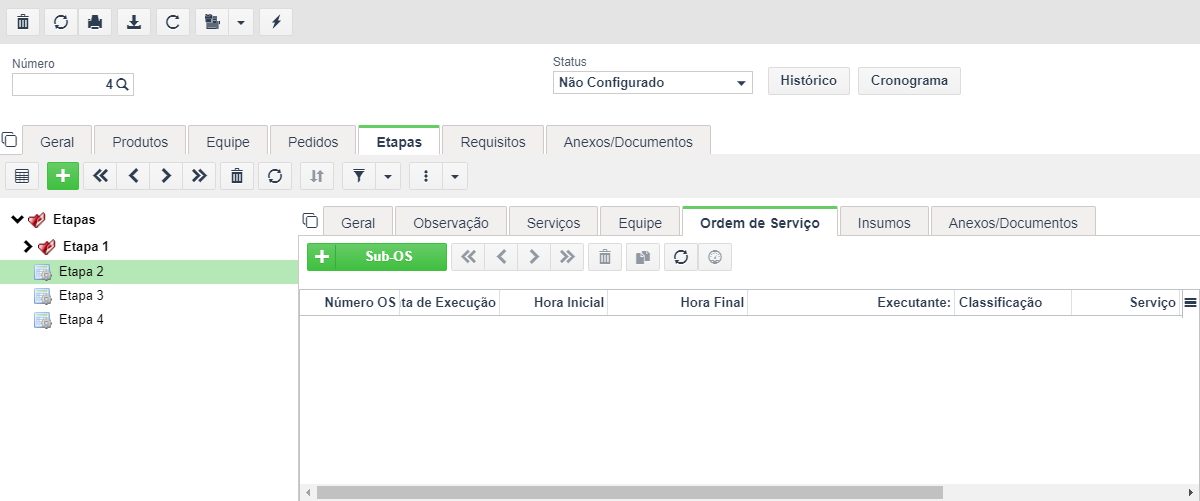Click the sync arrows icon in top toolbar
The width and height of the screenshot is (1200, 501).
pos(61,21)
